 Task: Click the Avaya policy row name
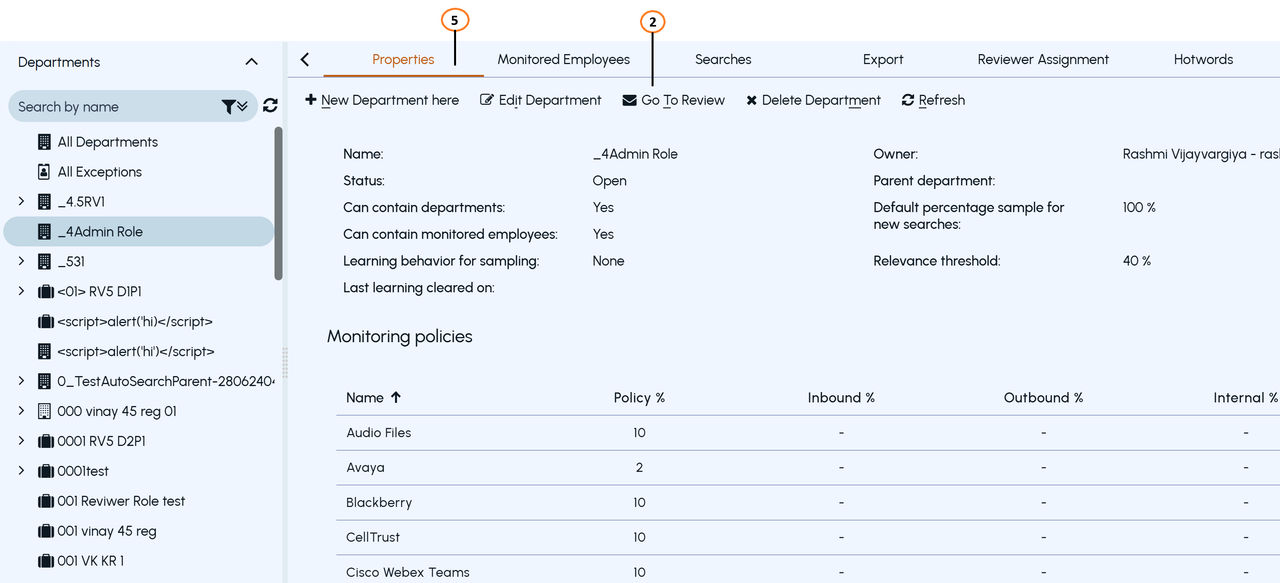[x=365, y=468]
